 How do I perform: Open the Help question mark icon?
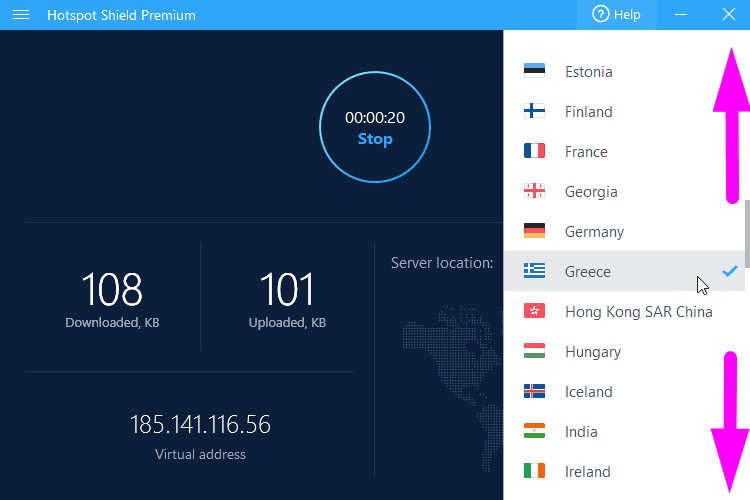(601, 14)
